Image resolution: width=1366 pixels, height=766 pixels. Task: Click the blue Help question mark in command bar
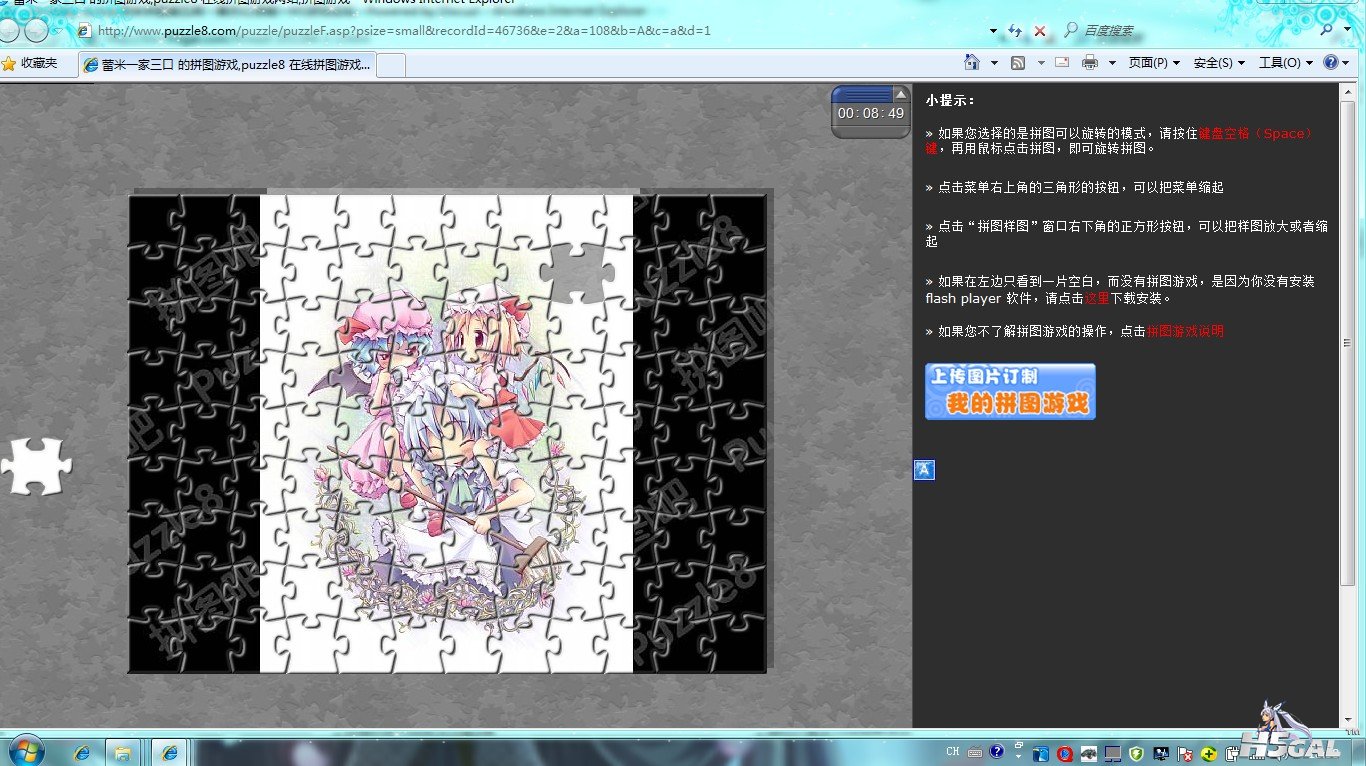[1331, 62]
